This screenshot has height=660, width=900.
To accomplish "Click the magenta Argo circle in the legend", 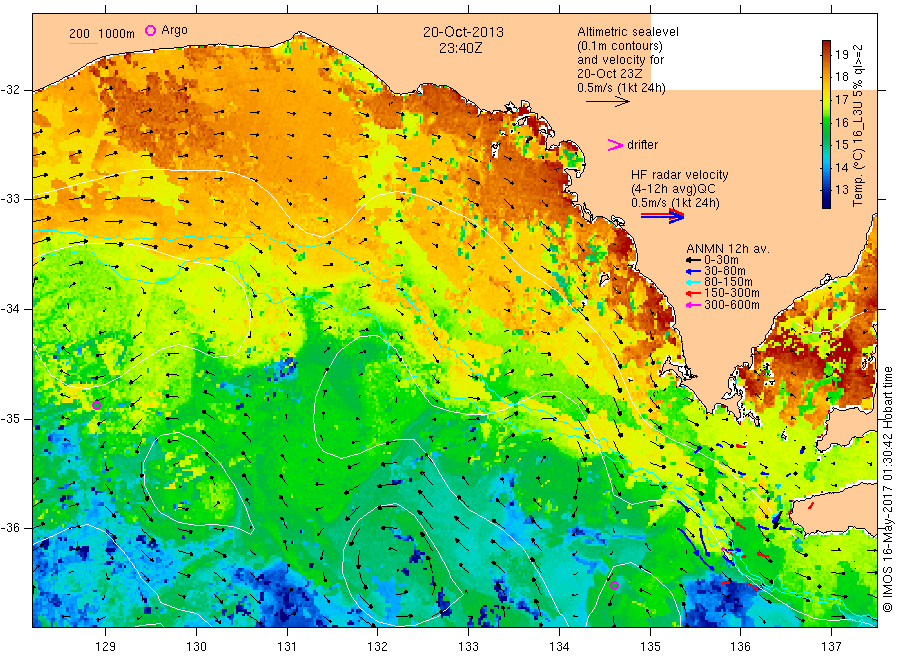I will pos(150,30).
